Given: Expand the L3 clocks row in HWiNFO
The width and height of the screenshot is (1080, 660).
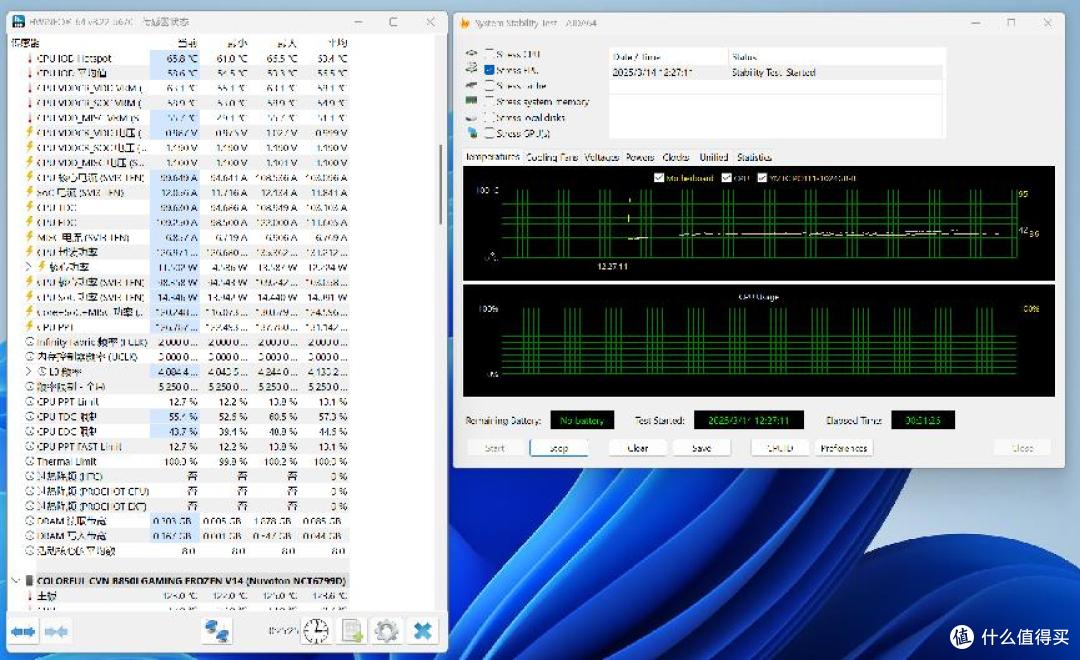Looking at the screenshot, I should 28,371.
